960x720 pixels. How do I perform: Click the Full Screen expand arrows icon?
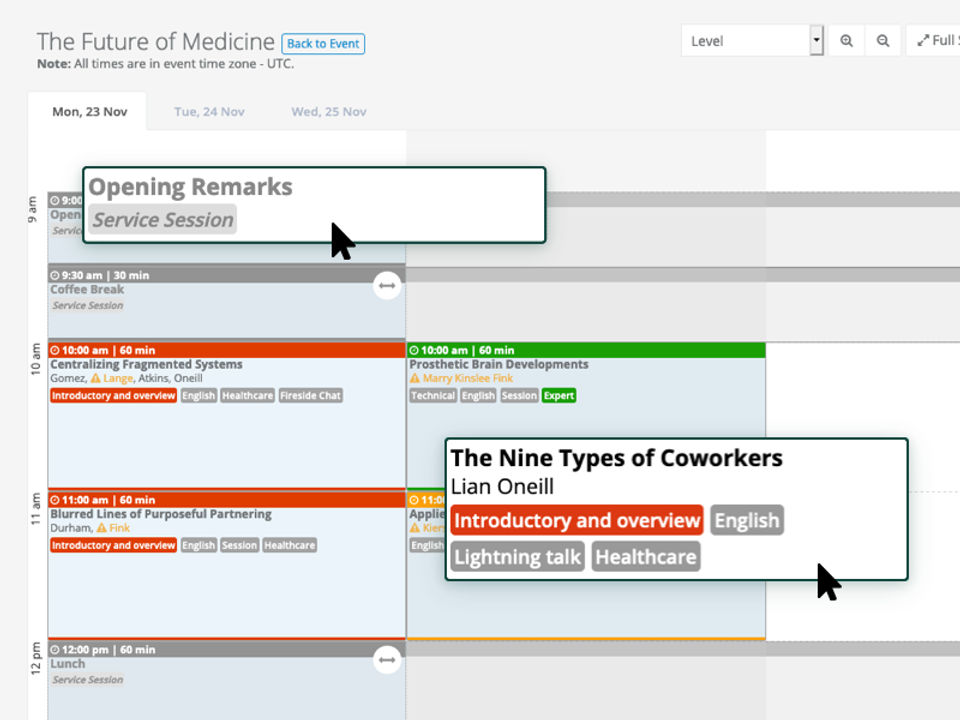[924, 41]
